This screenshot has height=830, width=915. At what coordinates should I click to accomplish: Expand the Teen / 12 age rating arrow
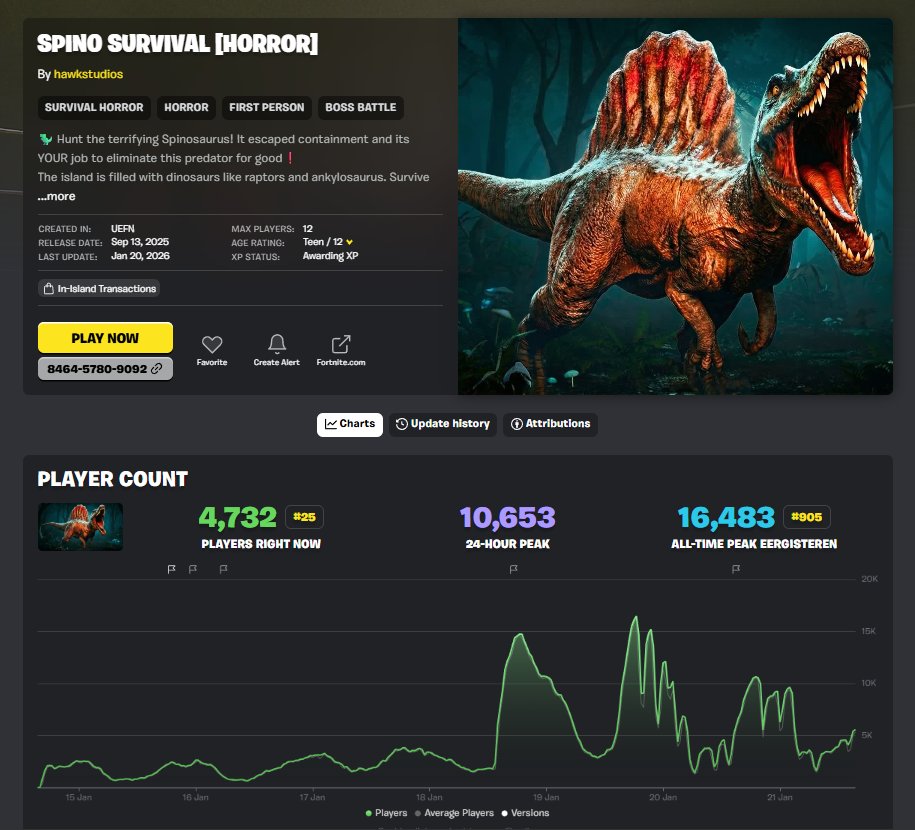(349, 242)
